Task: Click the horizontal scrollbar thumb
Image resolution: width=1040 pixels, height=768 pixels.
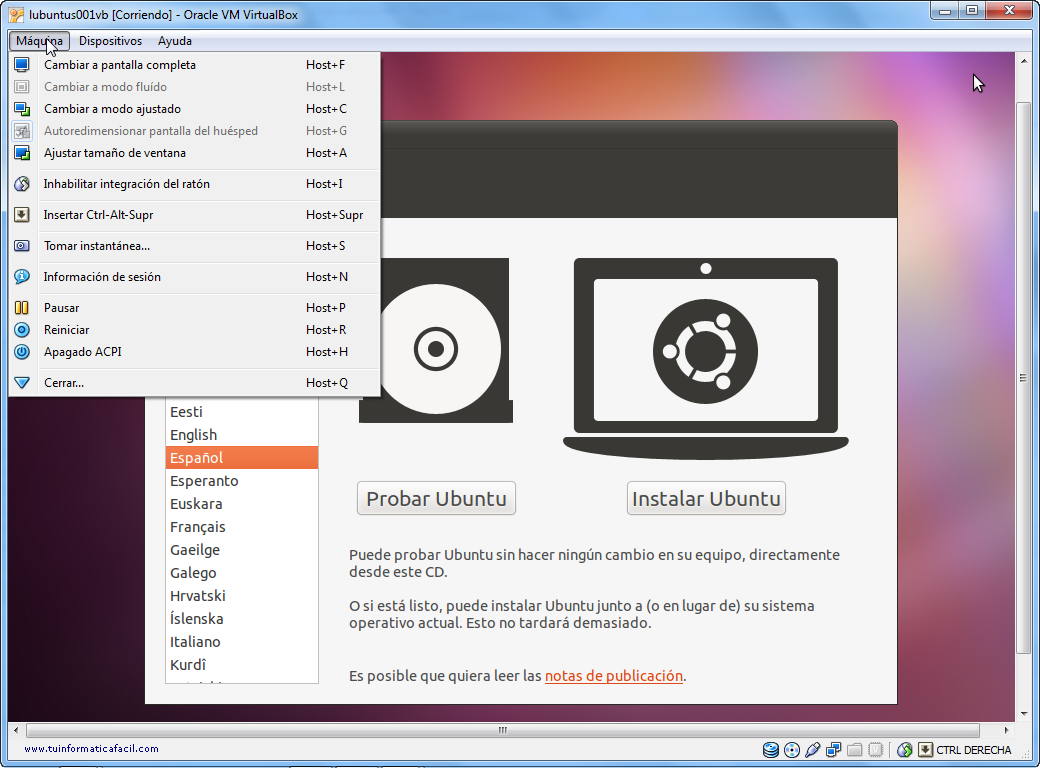Action: (x=503, y=730)
